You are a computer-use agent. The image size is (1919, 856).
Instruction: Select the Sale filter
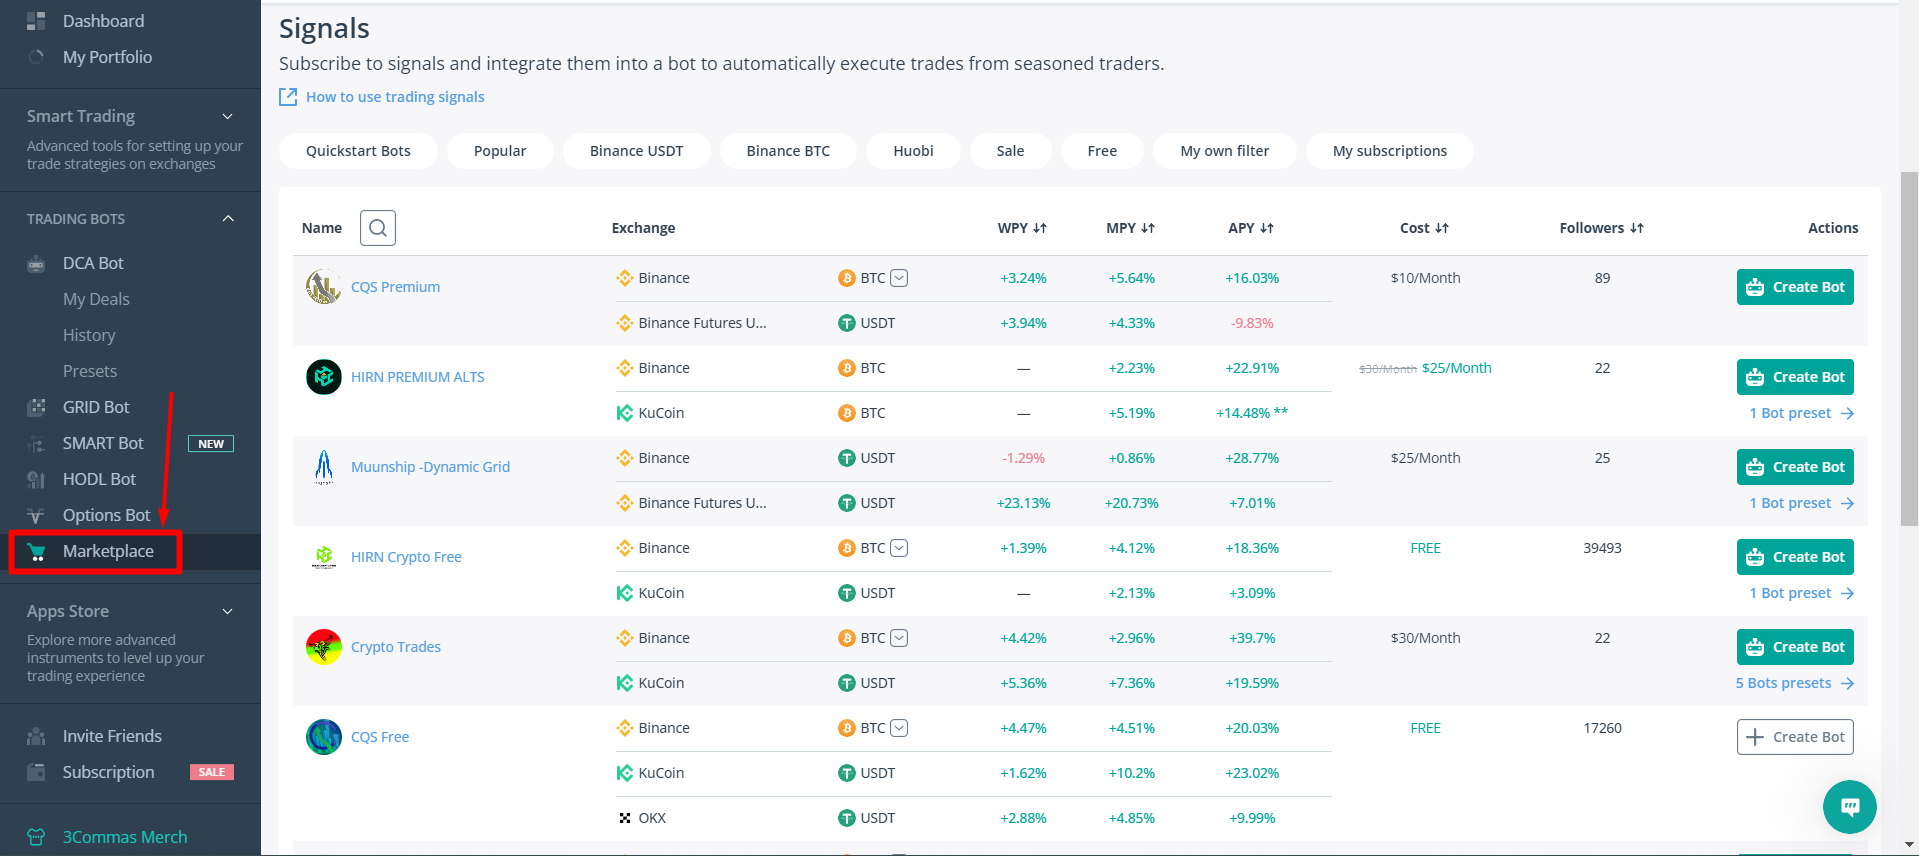[1010, 151]
